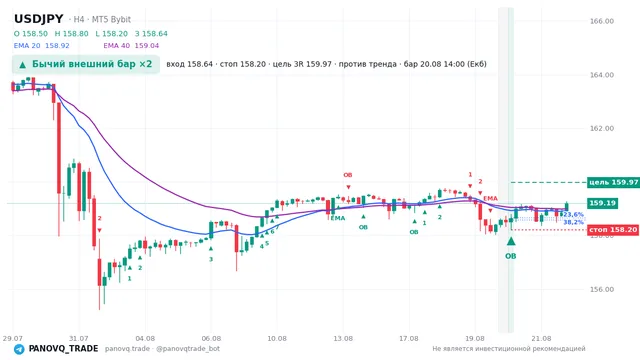Click the 10.08 date axis label
The image size is (640, 360).
coord(277,338)
